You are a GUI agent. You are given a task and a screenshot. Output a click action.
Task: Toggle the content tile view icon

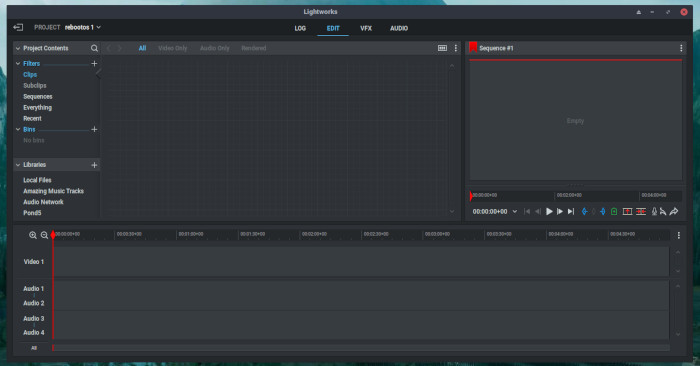tap(442, 48)
